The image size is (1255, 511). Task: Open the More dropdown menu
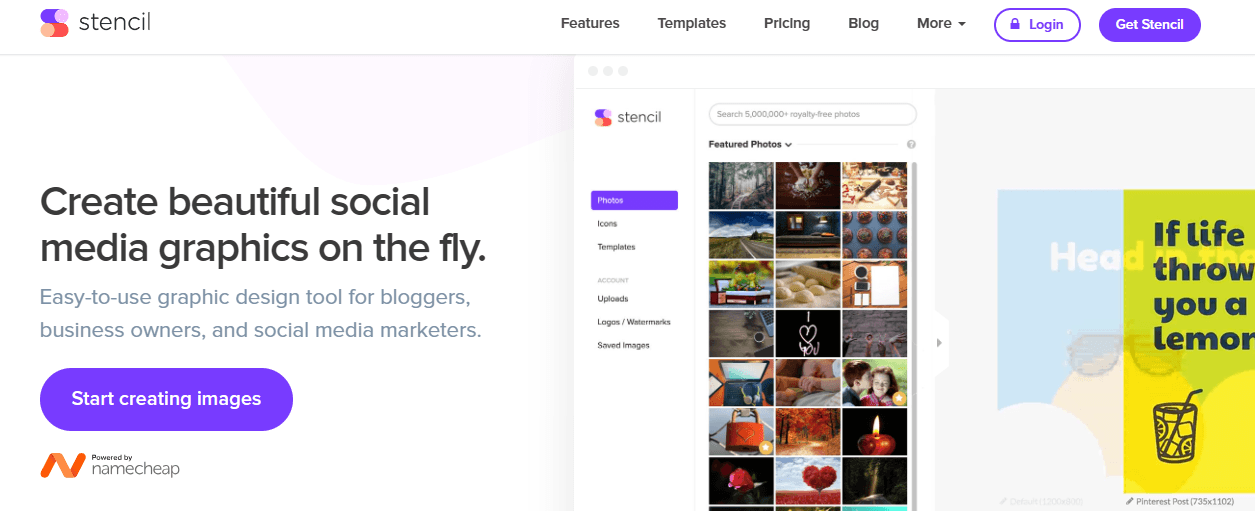[x=941, y=24]
